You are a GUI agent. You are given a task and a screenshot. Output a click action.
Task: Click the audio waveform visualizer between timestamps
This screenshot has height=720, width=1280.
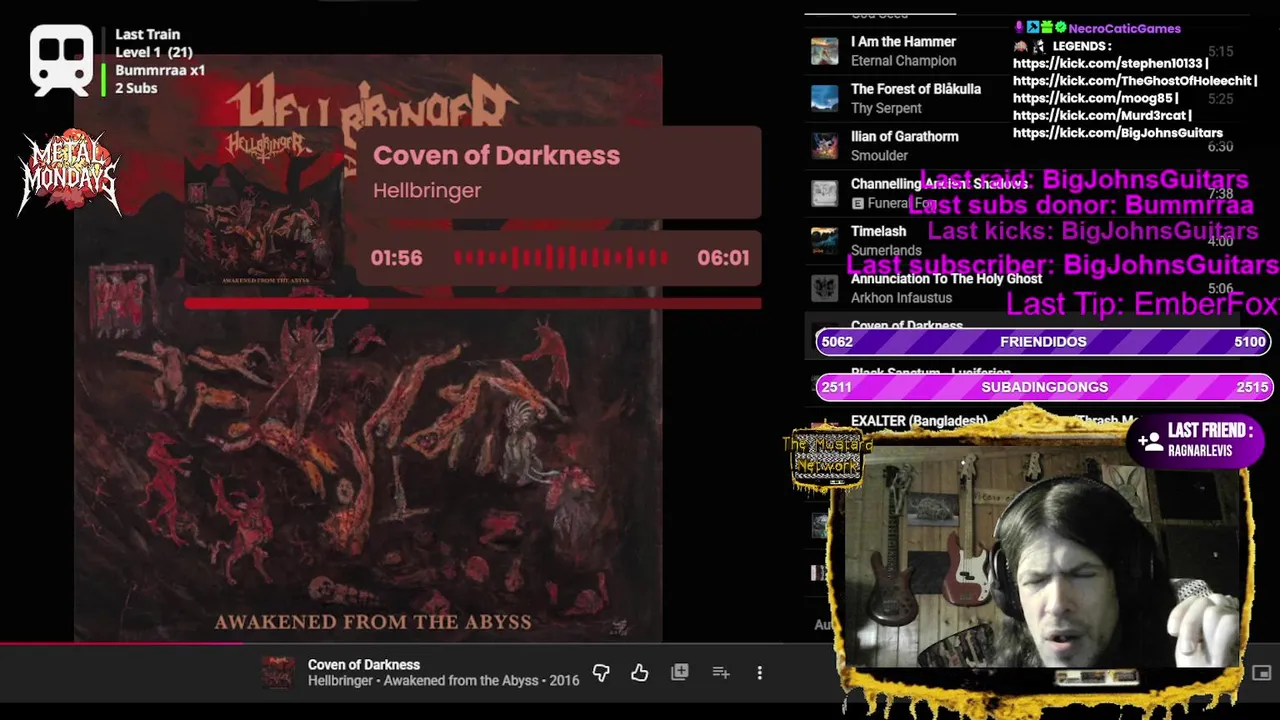(x=561, y=258)
